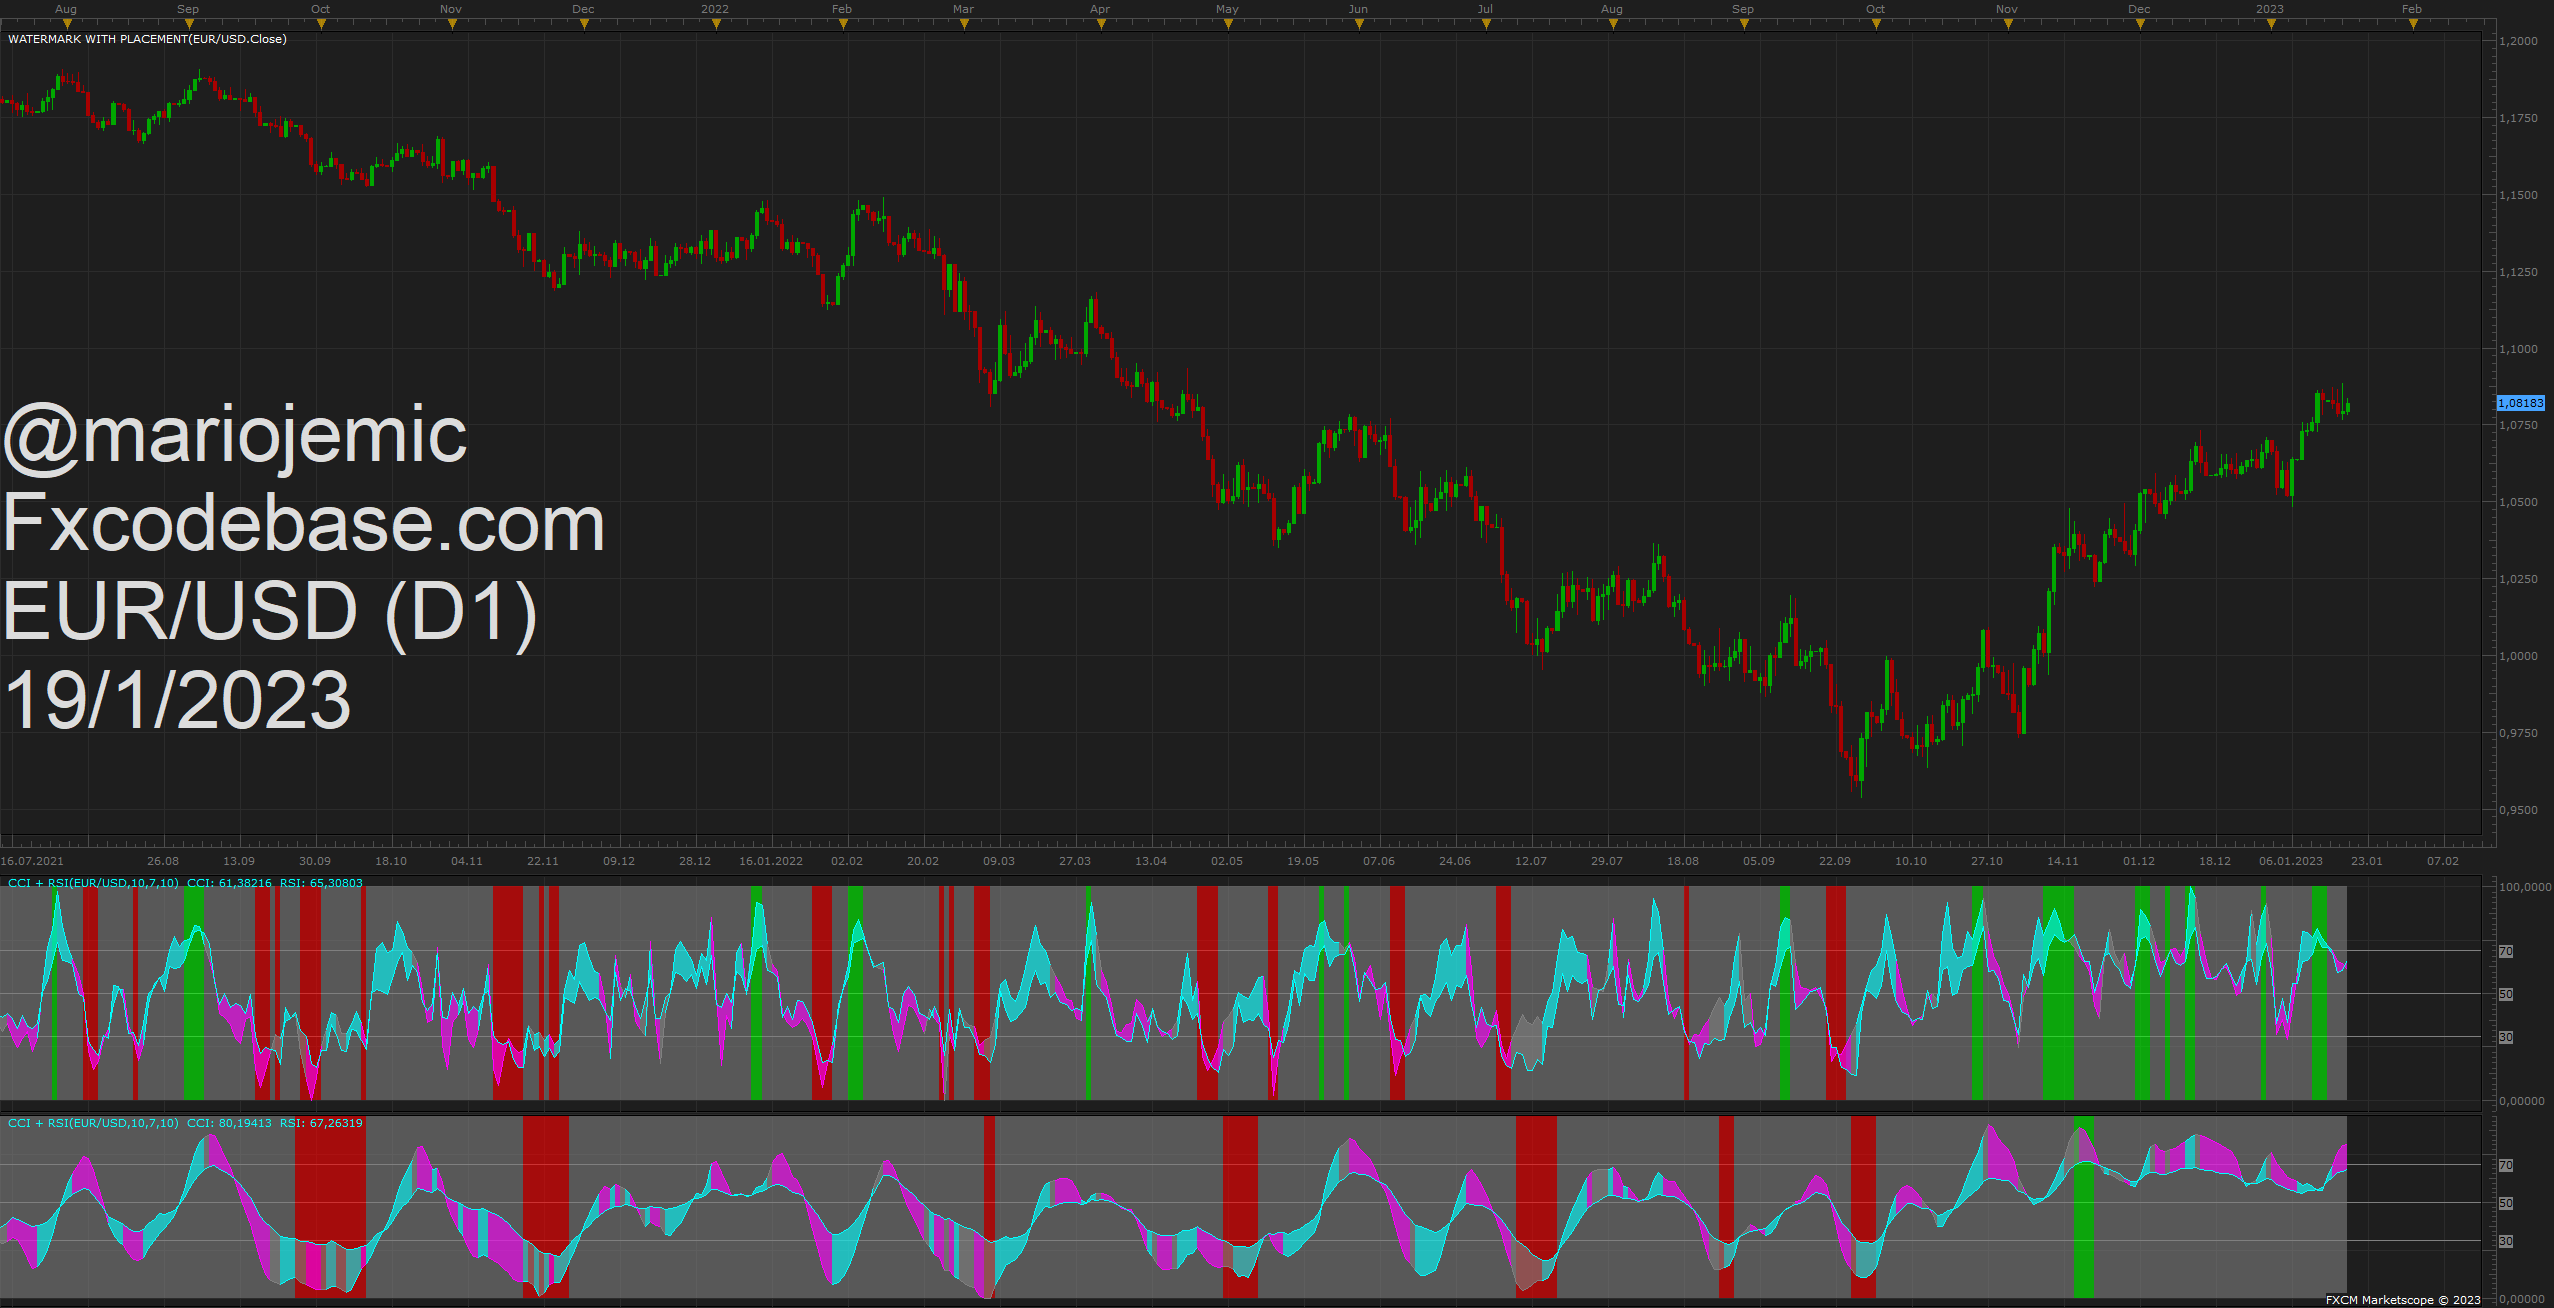
Task: Click the 1,0000 price axis label
Action: pyautogui.click(x=2518, y=656)
